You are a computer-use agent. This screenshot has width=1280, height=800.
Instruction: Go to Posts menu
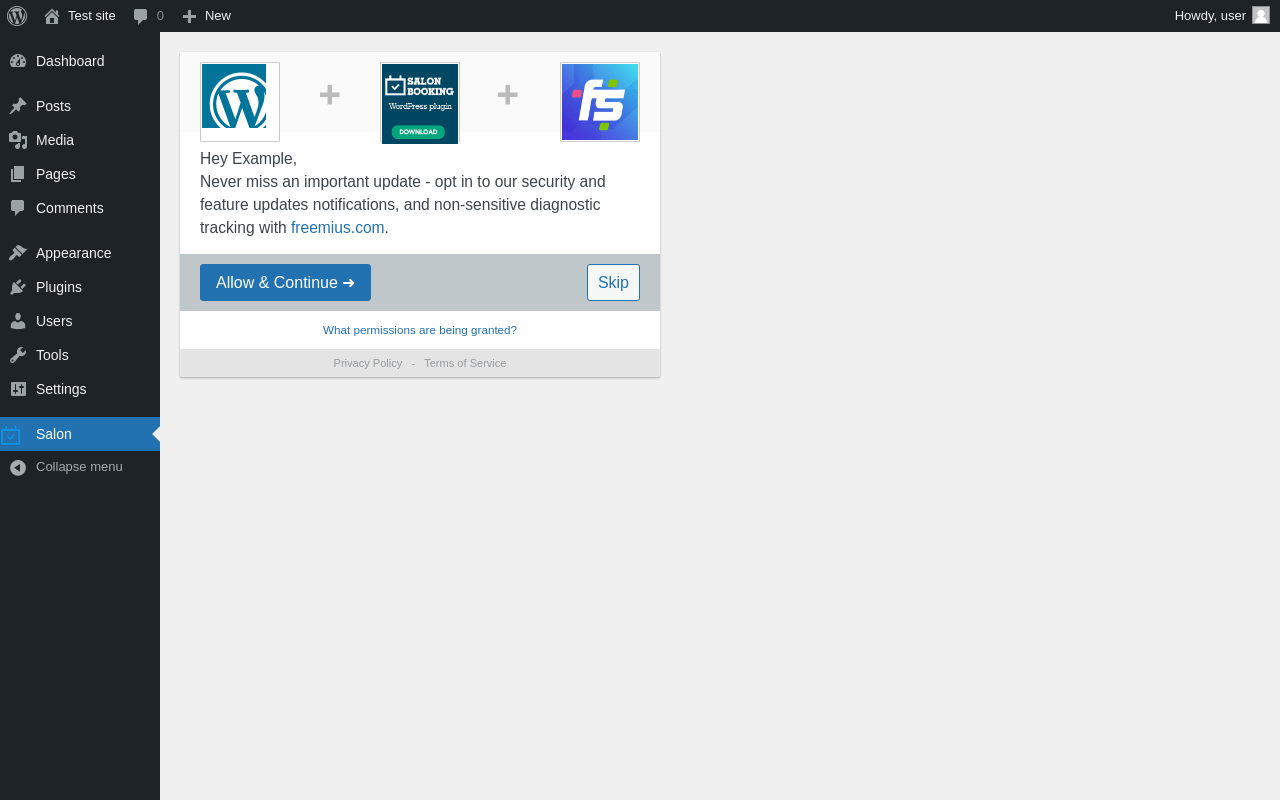[53, 106]
